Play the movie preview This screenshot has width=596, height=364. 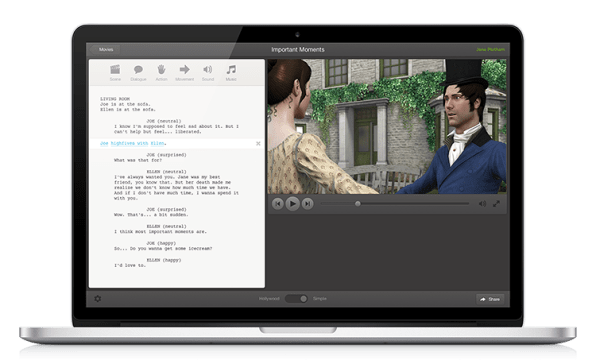tap(293, 204)
